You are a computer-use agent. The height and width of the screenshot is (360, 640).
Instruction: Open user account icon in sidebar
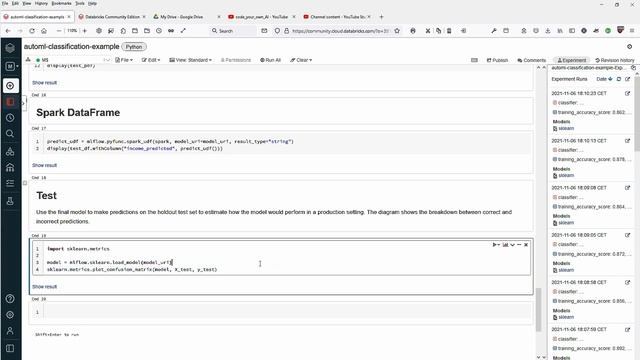pyautogui.click(x=10, y=331)
